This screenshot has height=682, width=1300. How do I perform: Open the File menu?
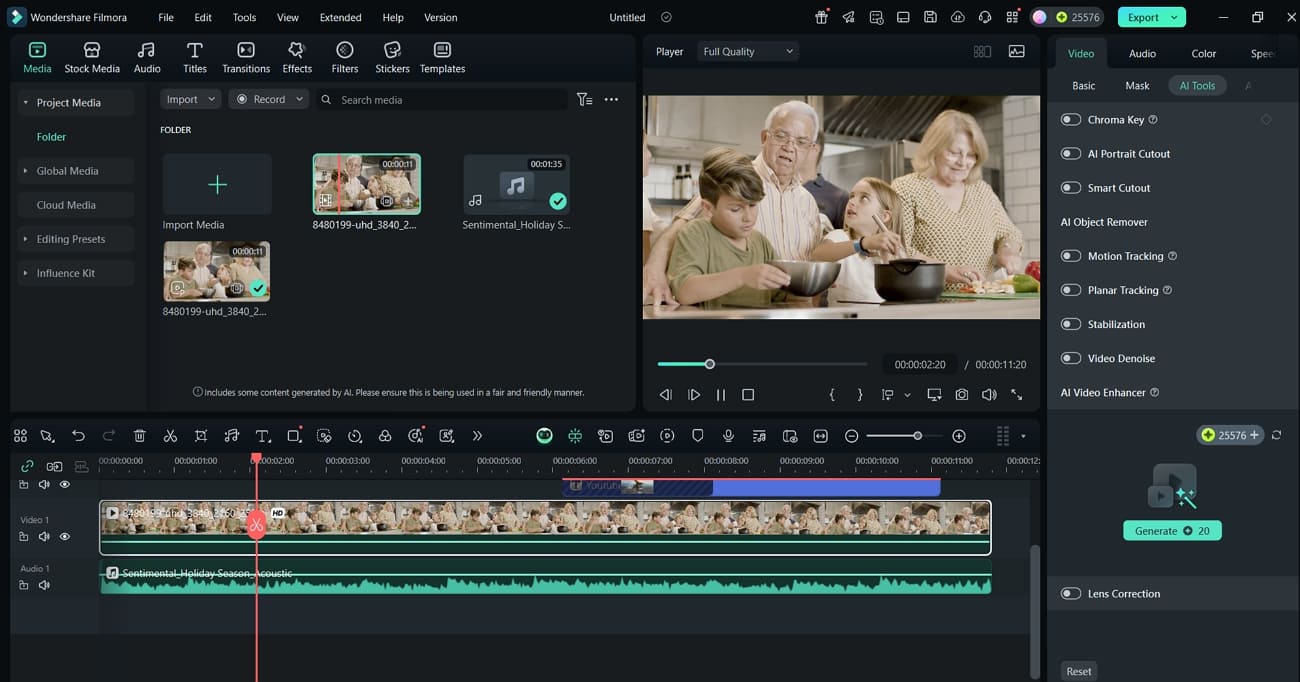[x=166, y=17]
